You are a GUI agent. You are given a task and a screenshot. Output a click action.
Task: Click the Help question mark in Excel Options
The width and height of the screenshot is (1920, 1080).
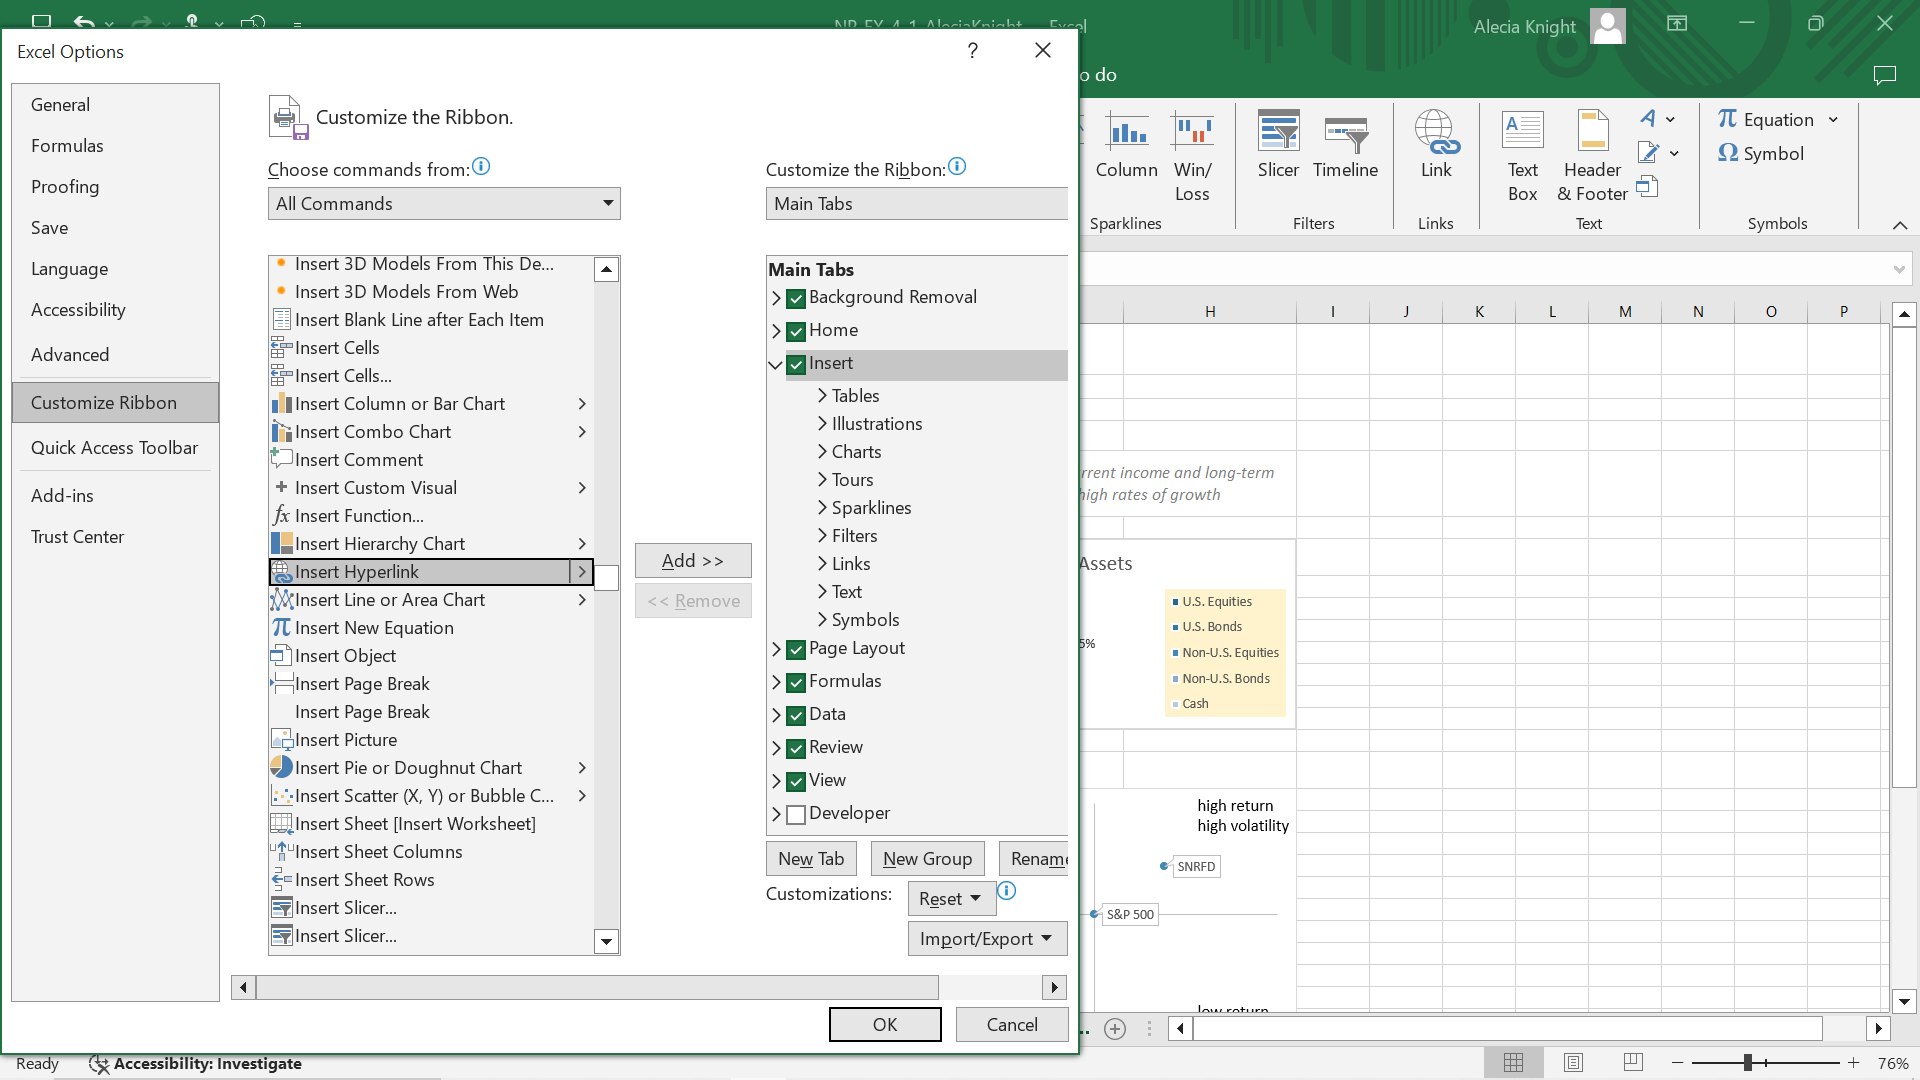[x=972, y=50]
